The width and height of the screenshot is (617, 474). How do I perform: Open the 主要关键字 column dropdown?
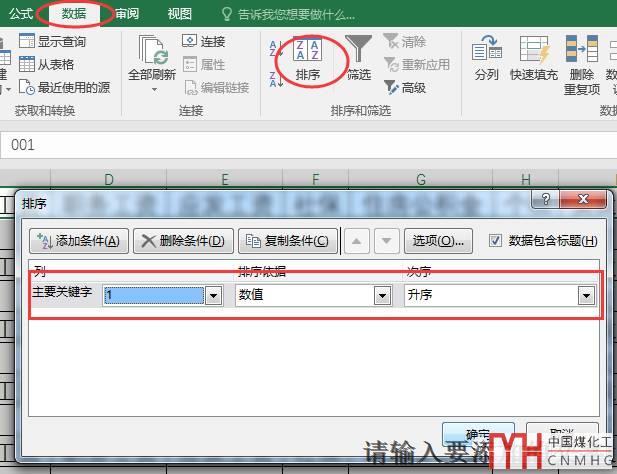[x=214, y=295]
